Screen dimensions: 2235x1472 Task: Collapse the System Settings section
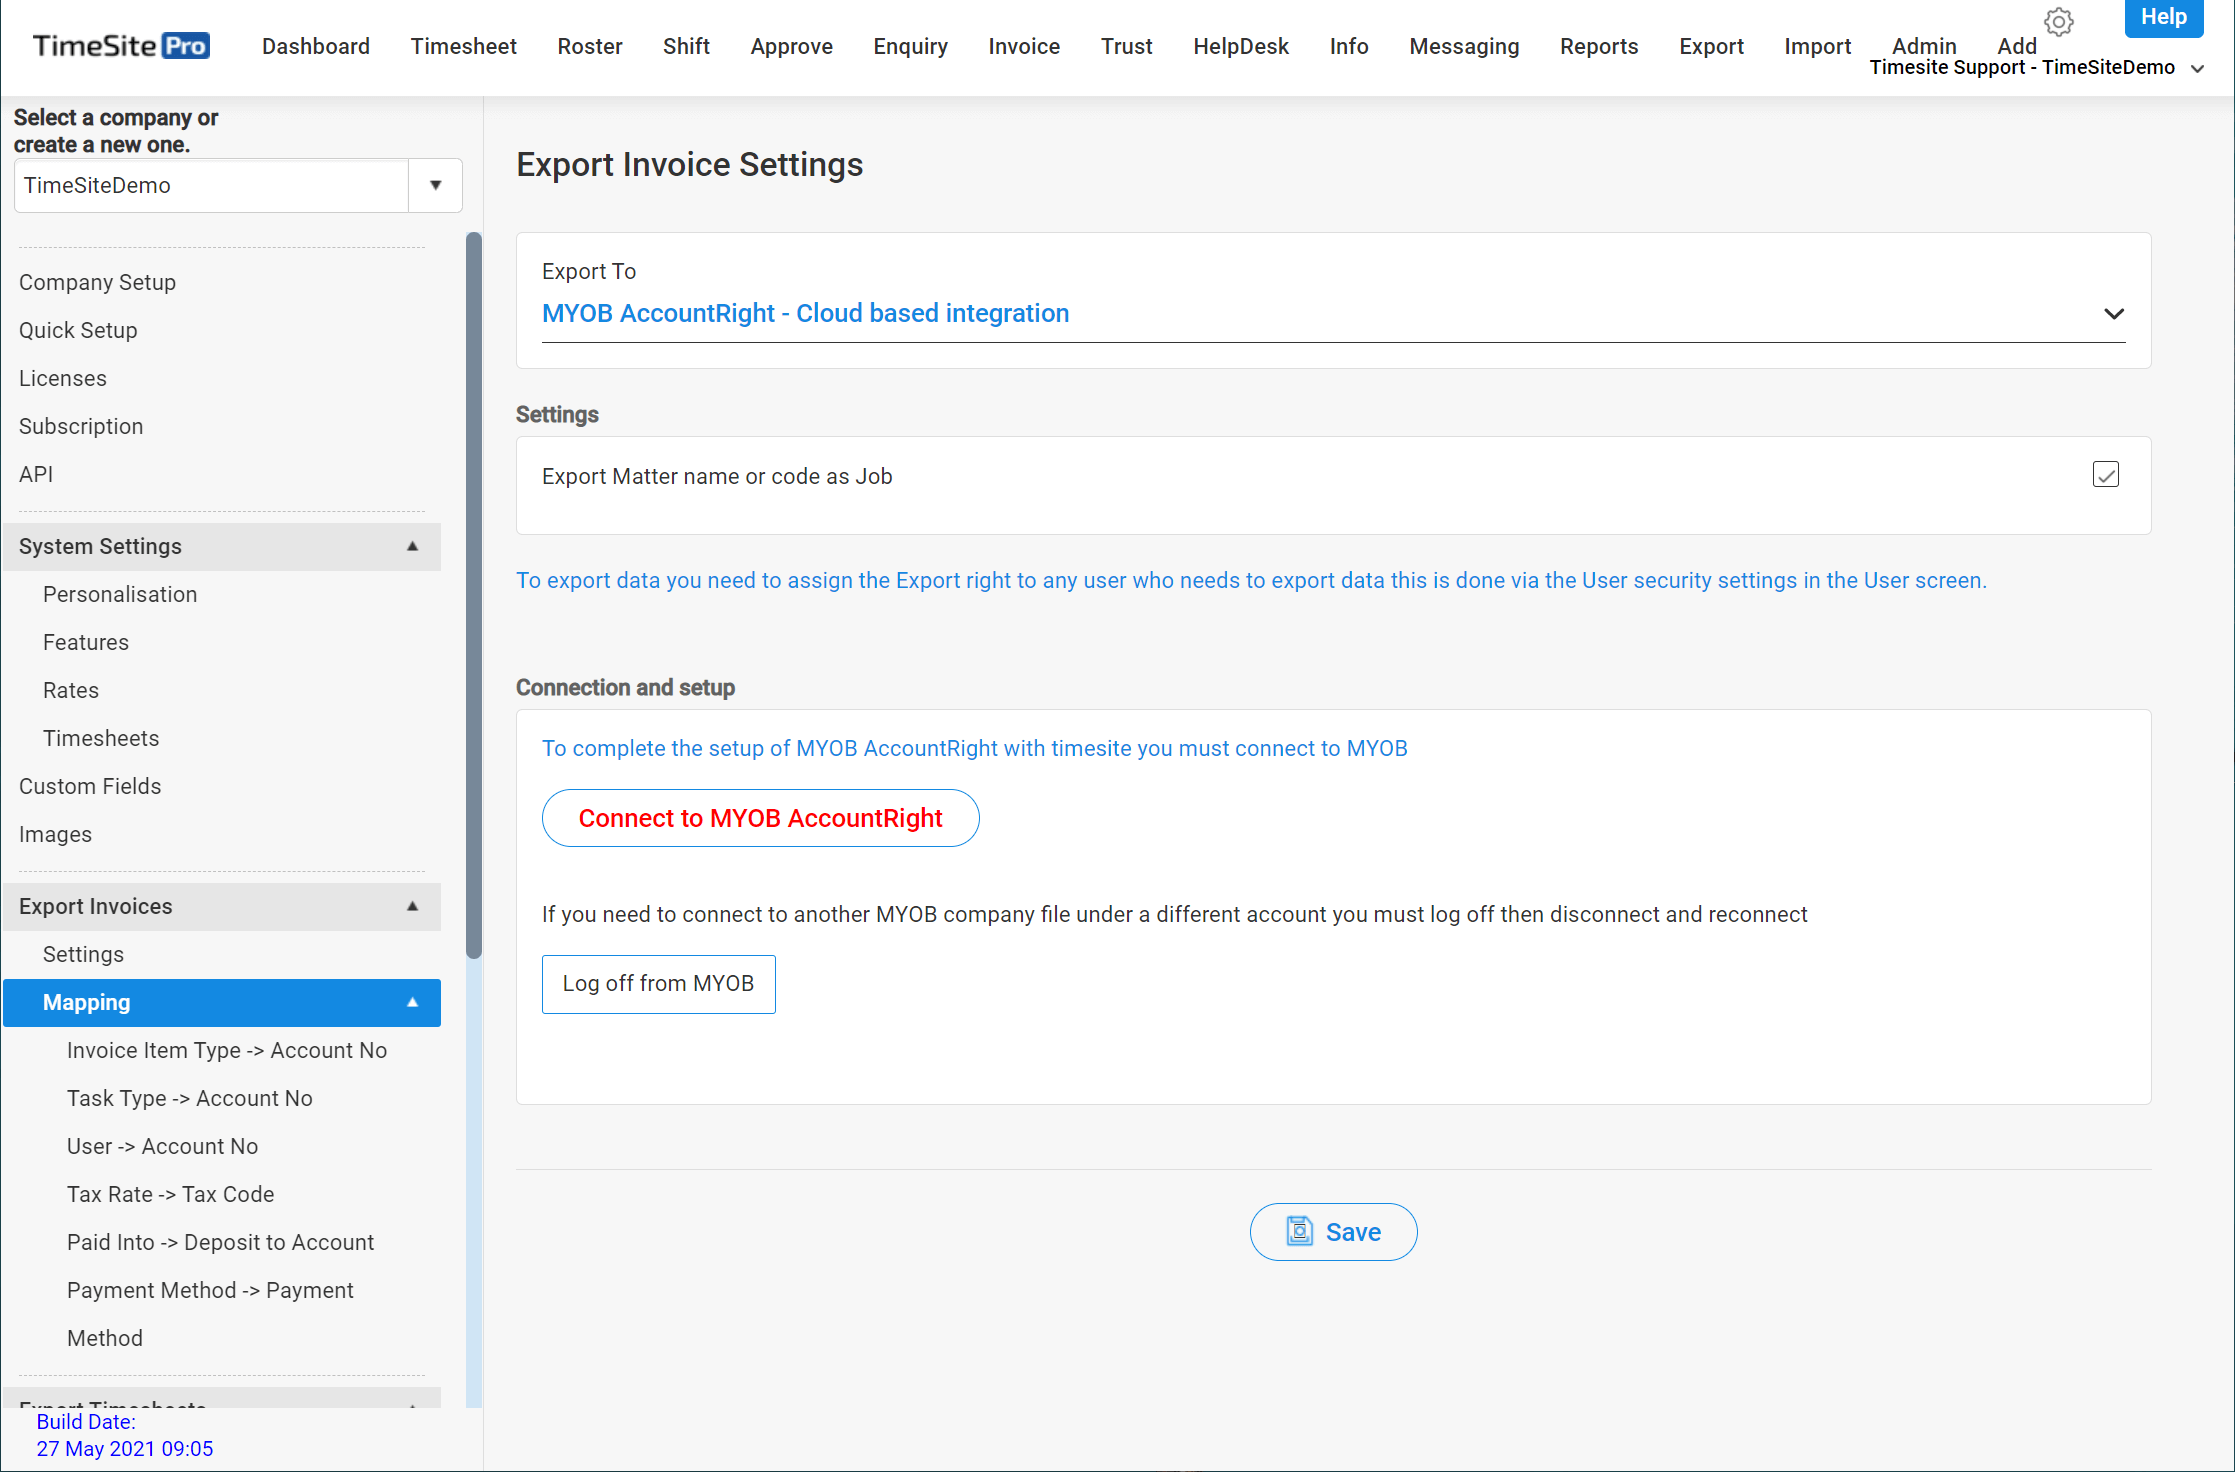click(x=412, y=546)
